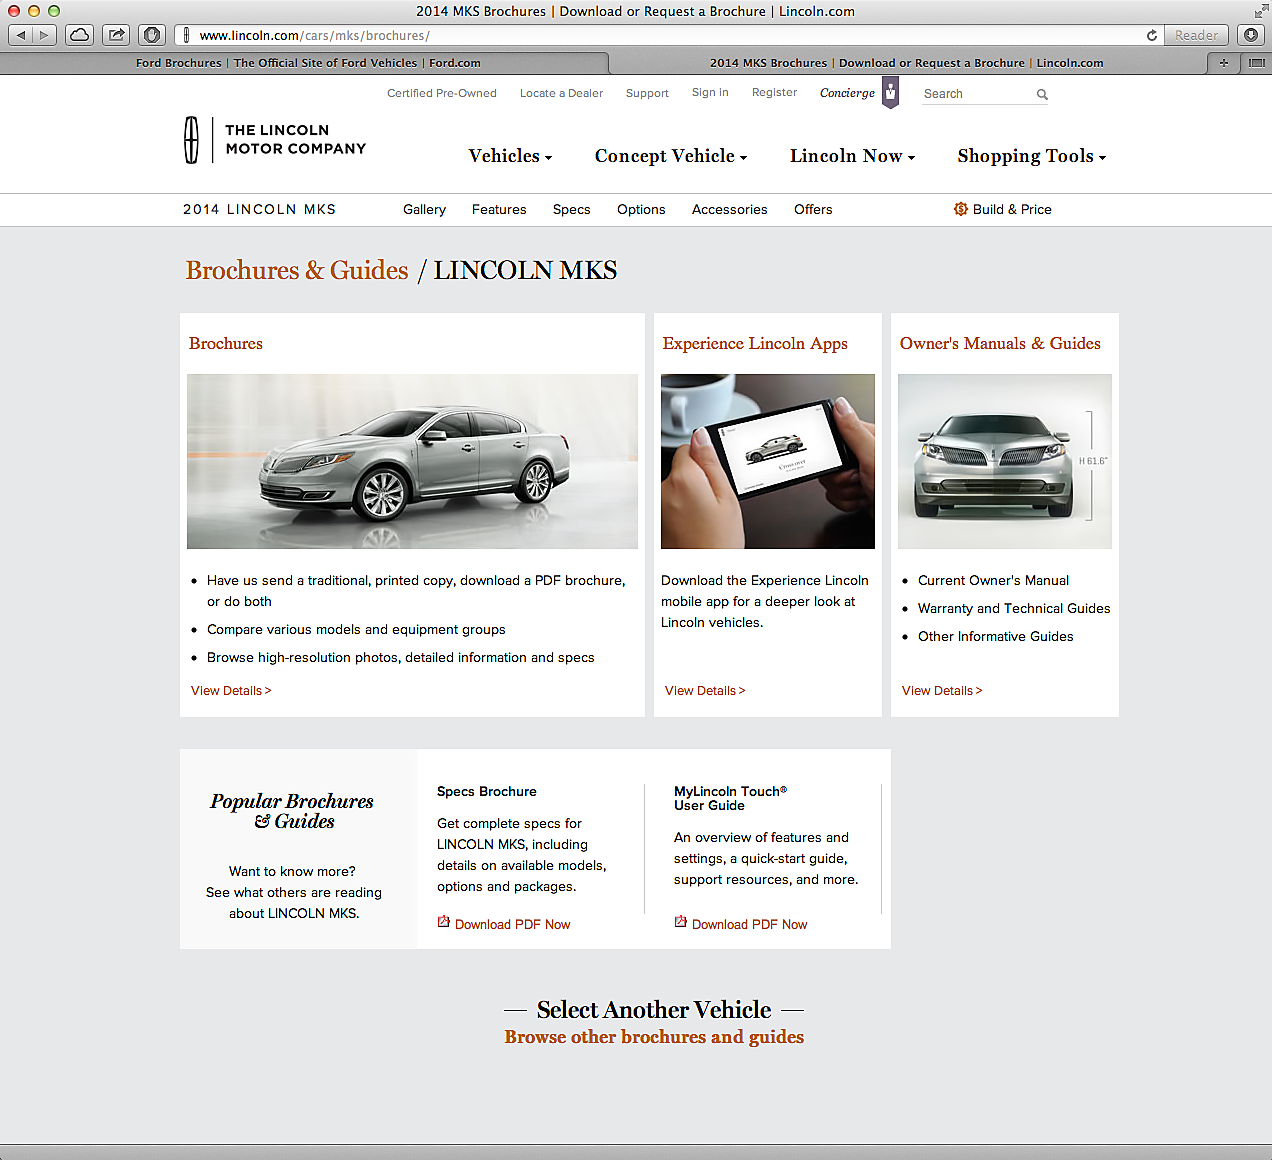This screenshot has width=1272, height=1160.
Task: Open the Accessories section
Action: (x=730, y=209)
